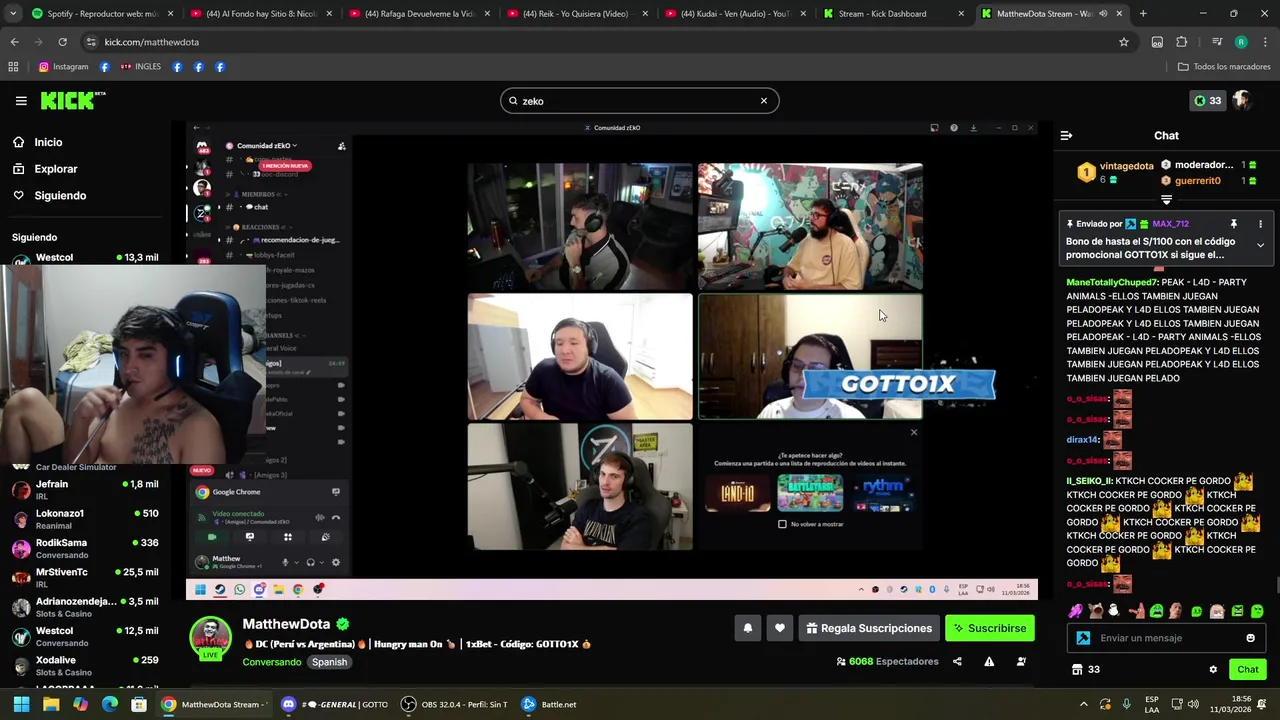This screenshot has height=720, width=1280.
Task: Reload the page
Action: (x=62, y=42)
